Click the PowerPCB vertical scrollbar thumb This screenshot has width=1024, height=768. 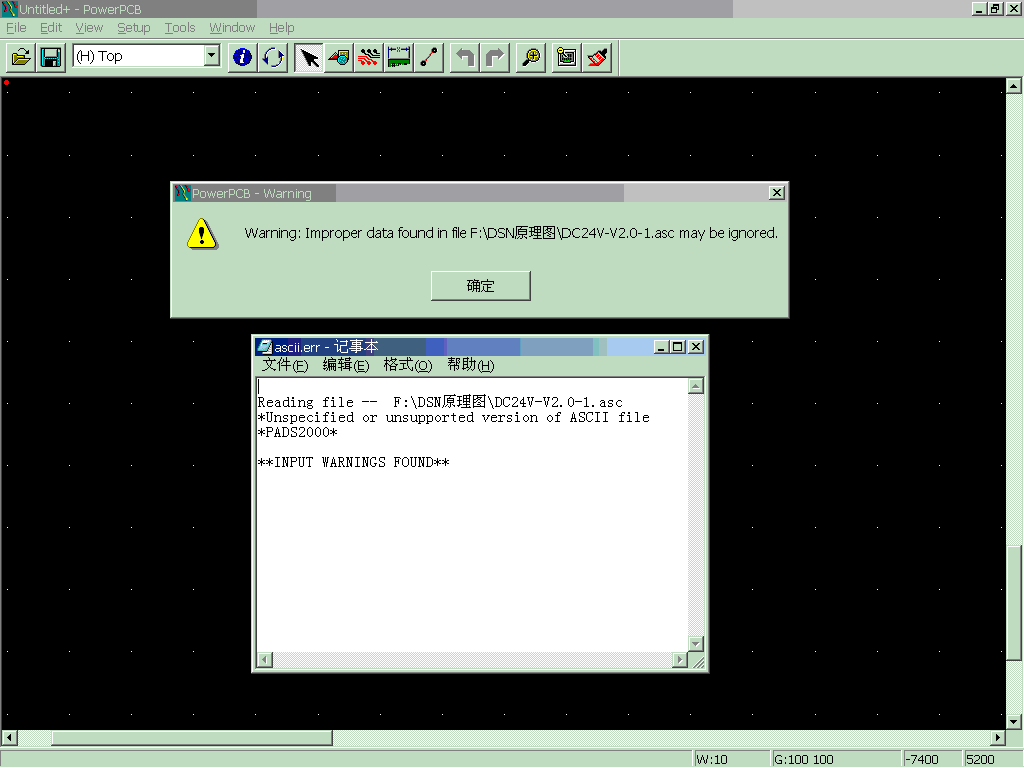pyautogui.click(x=1014, y=603)
